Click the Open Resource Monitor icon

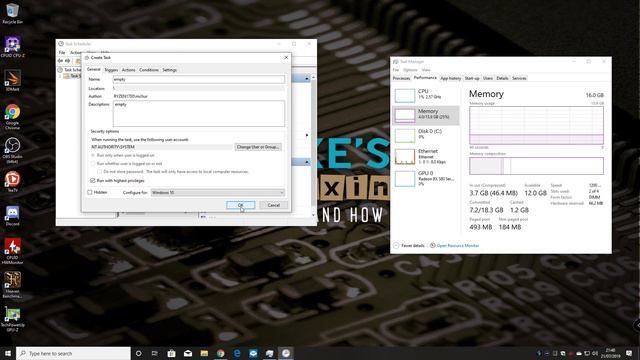(432, 245)
